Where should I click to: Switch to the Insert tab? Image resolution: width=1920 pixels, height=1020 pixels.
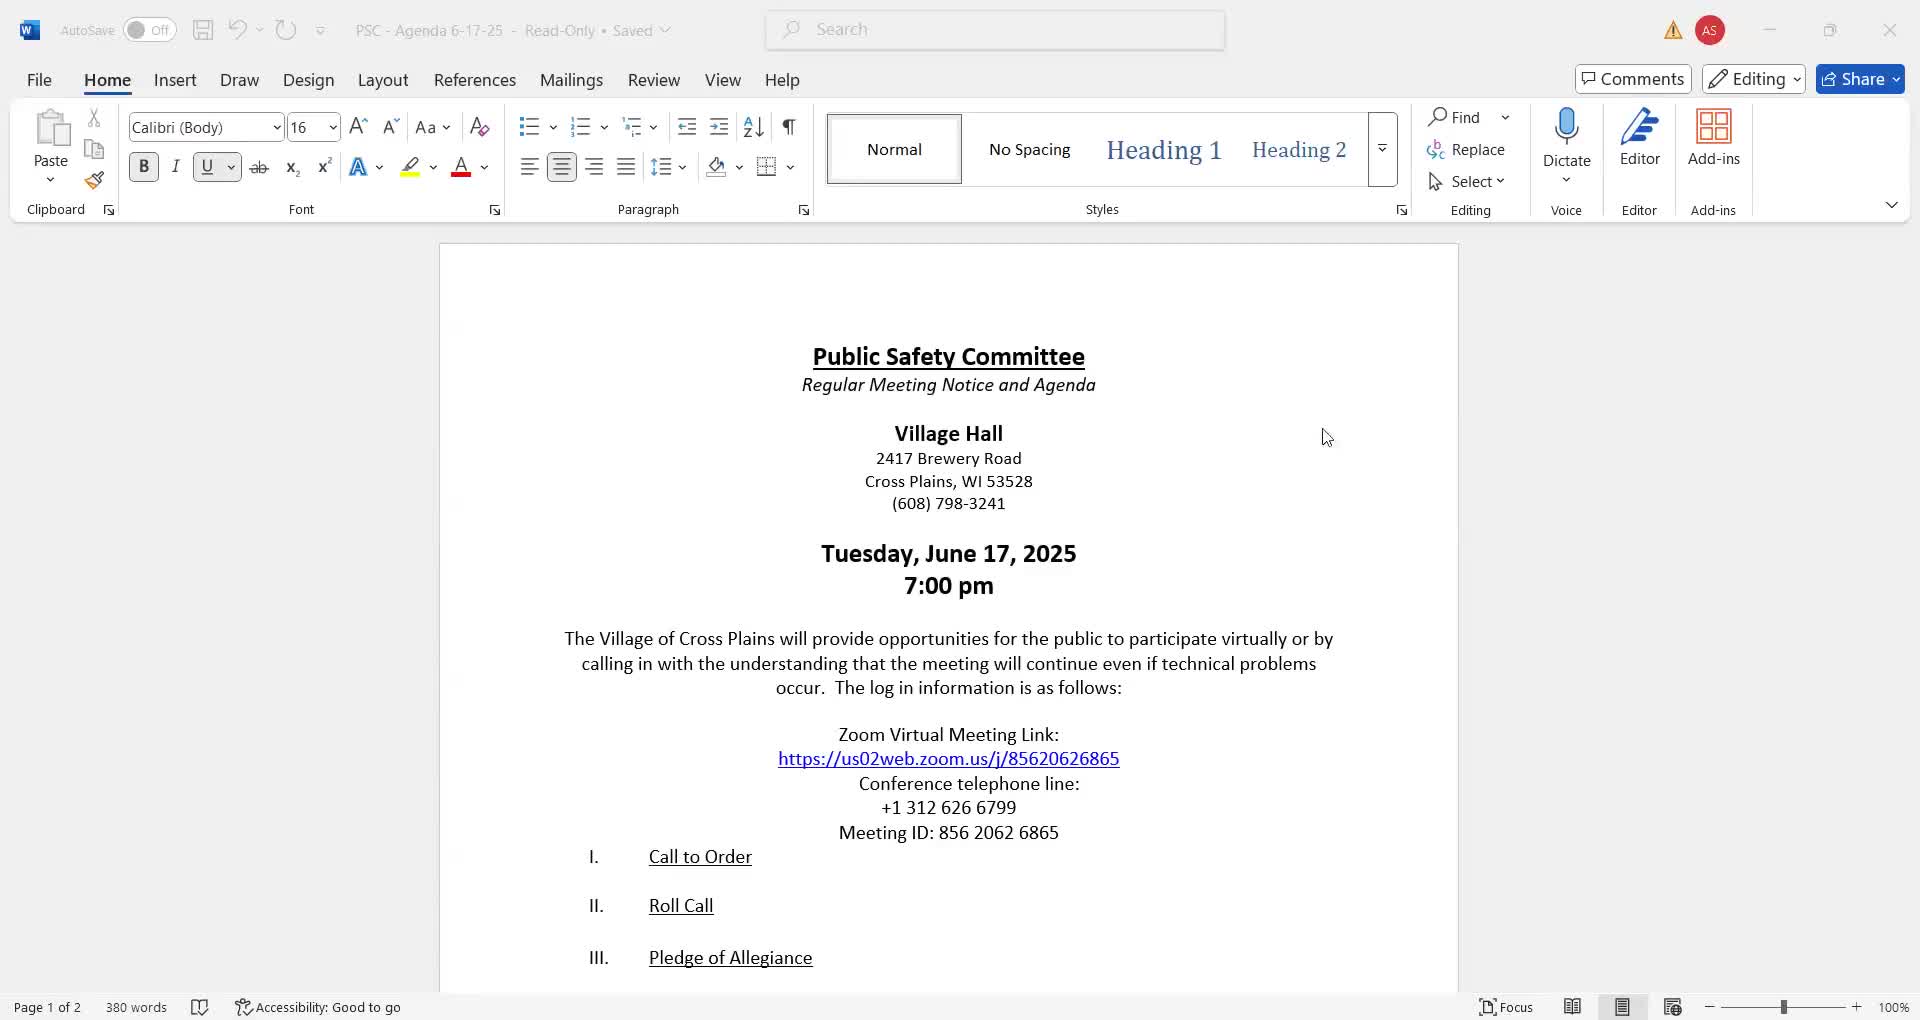[175, 80]
